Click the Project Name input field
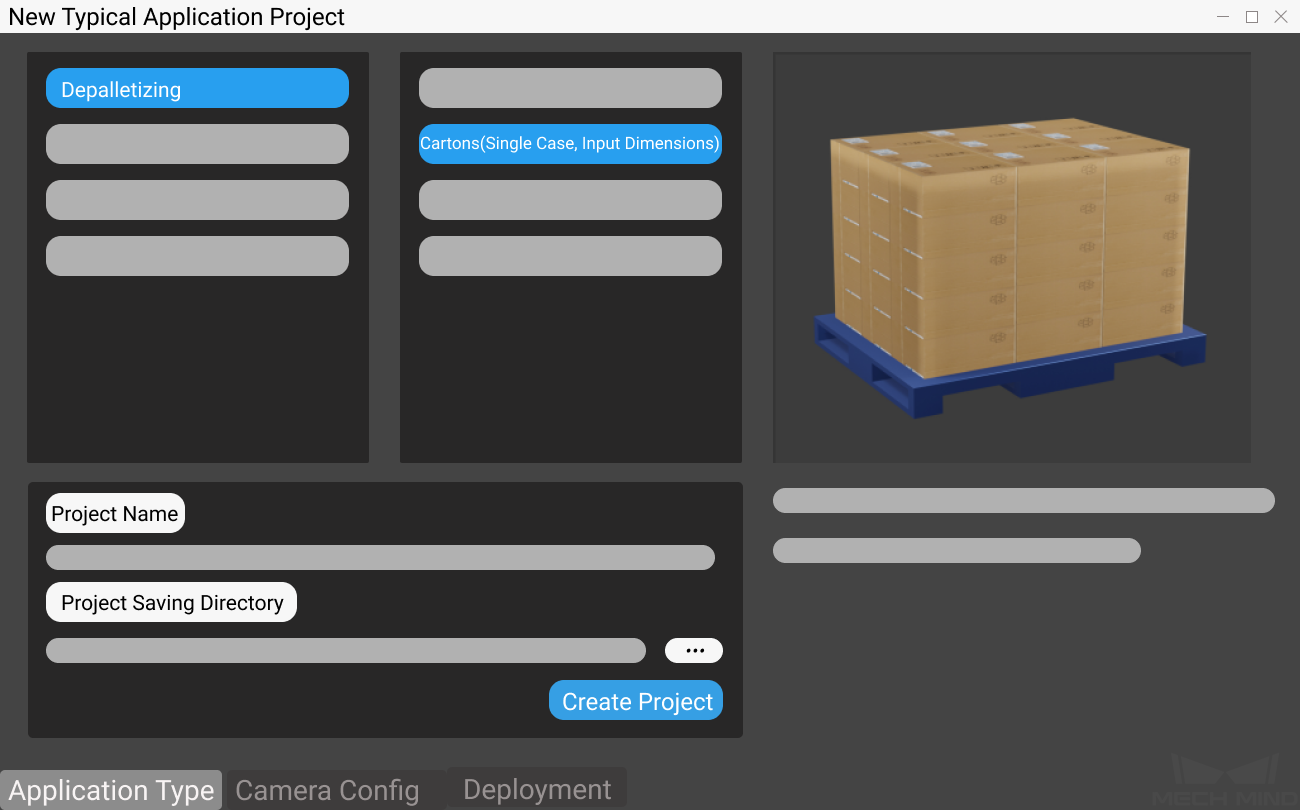Viewport: 1300px width, 810px height. click(380, 557)
